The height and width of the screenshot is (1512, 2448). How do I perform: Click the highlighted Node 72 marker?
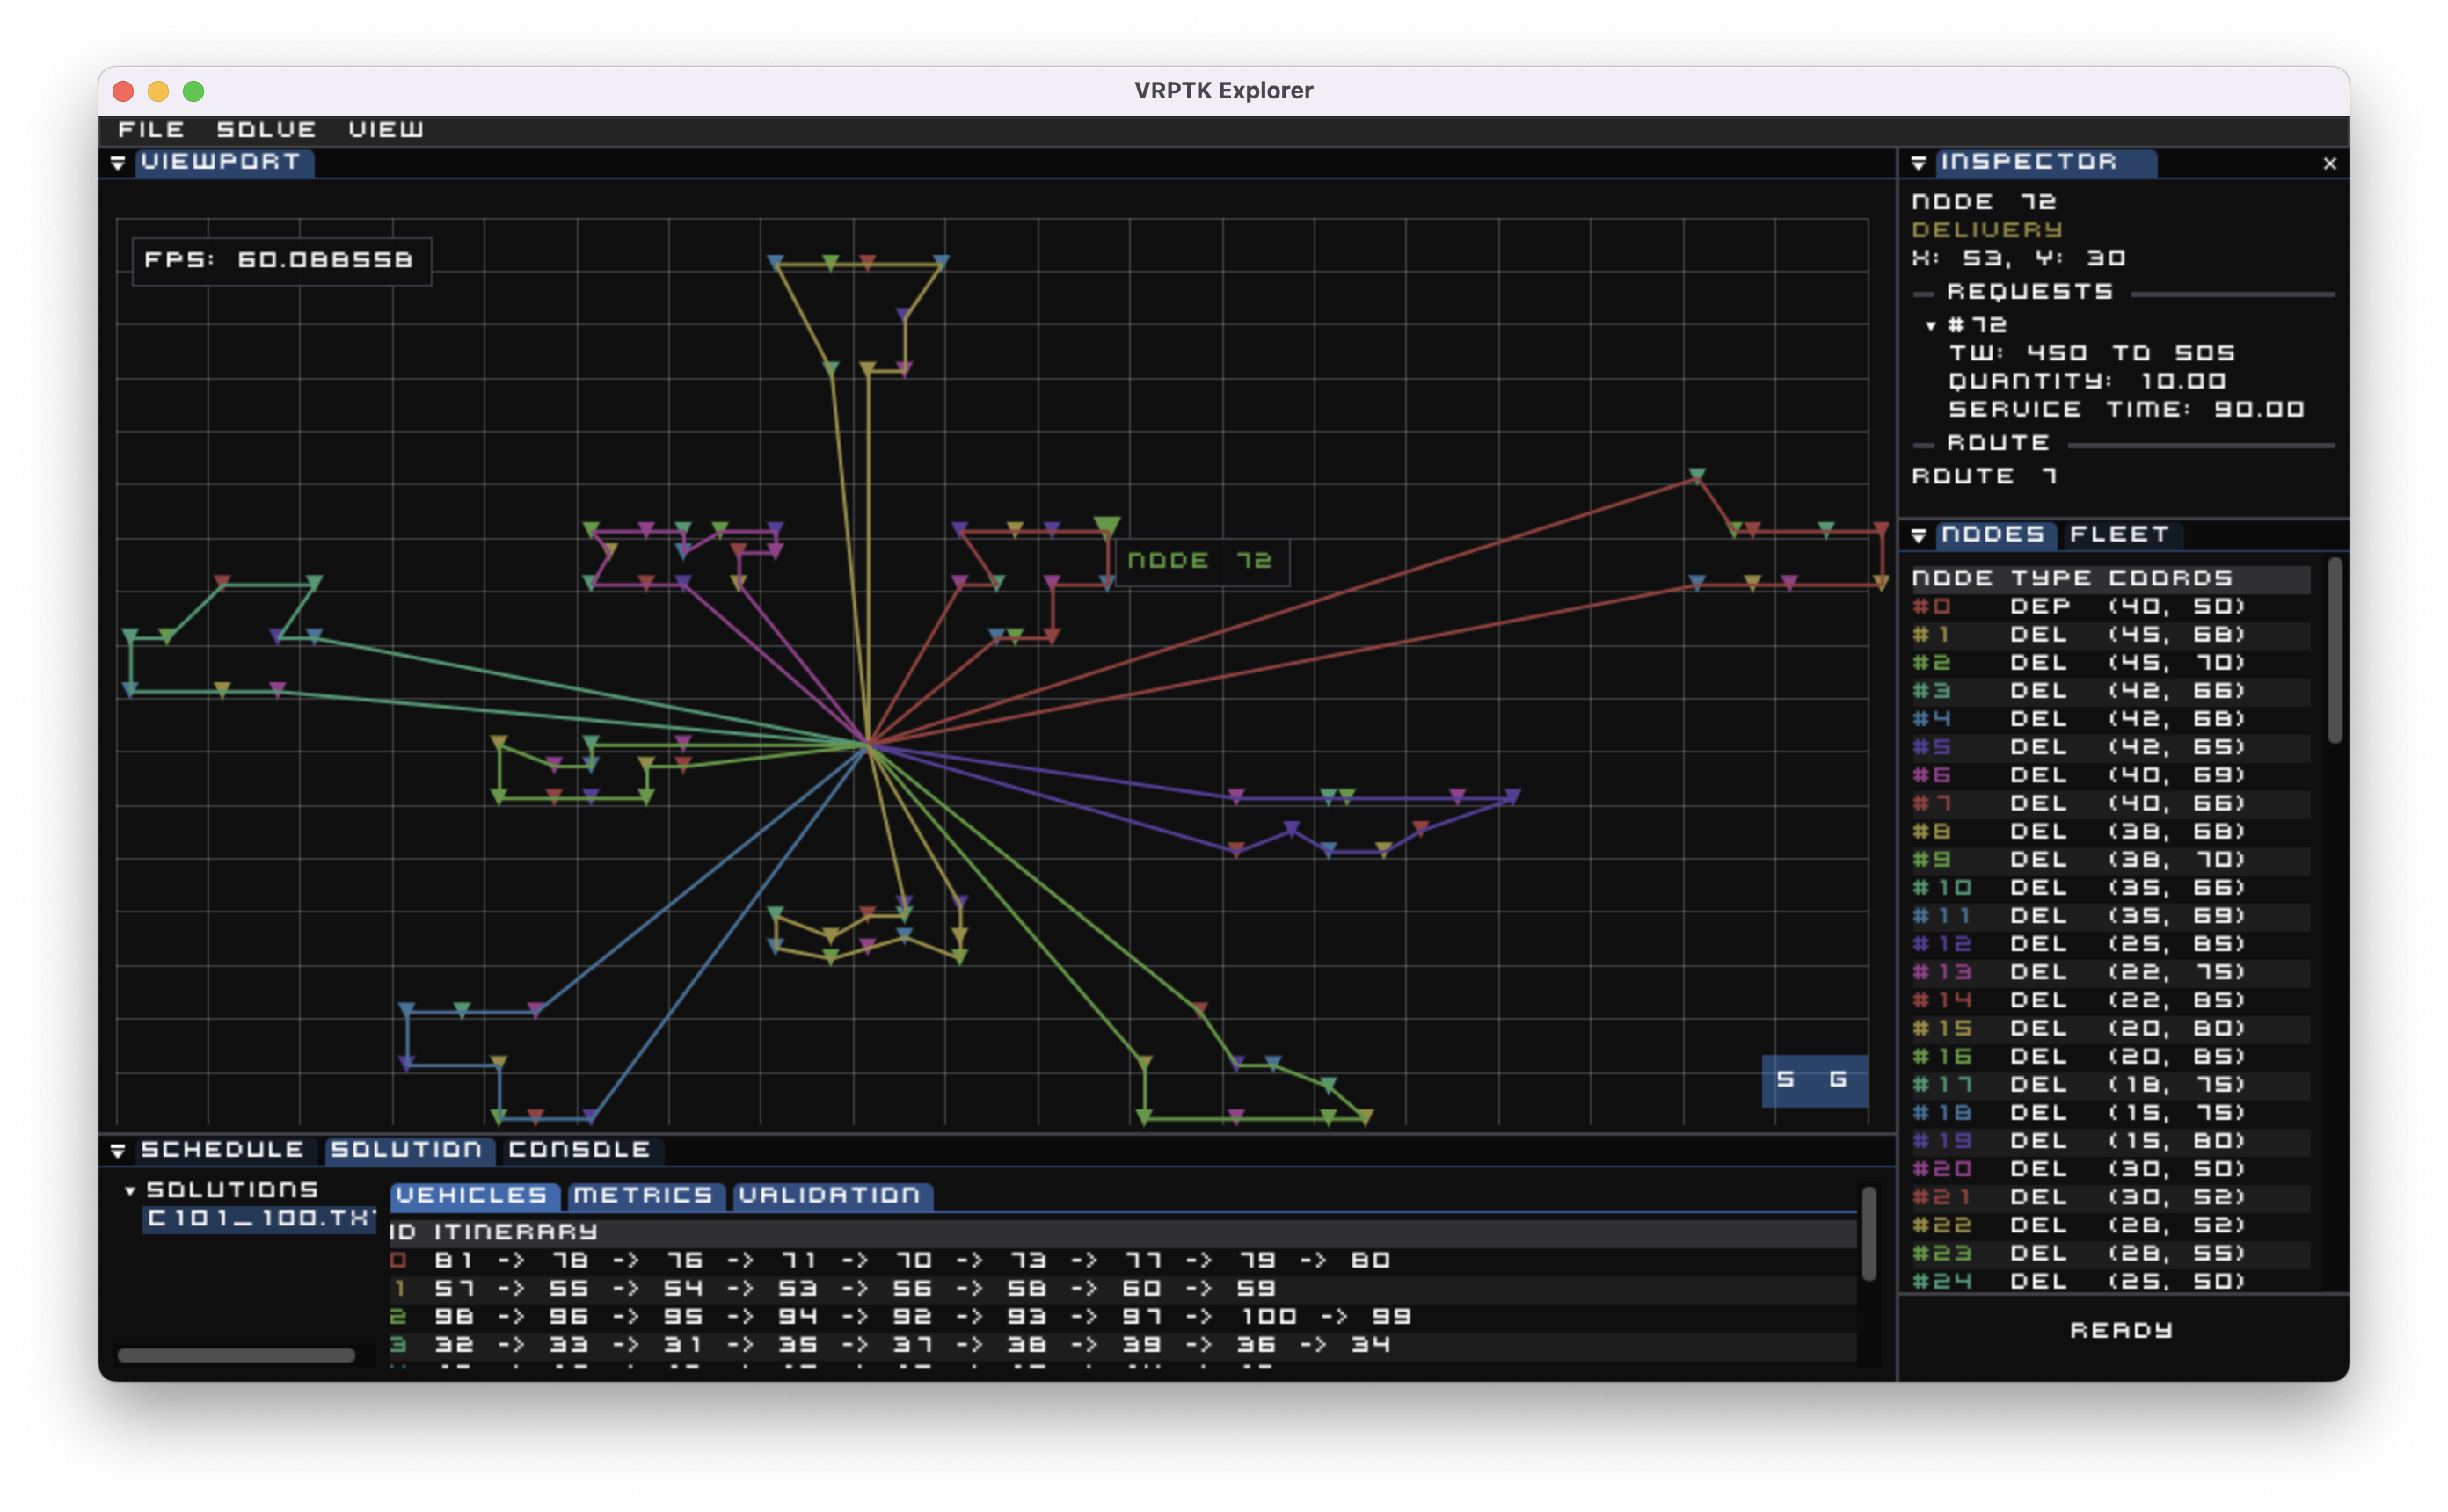[1106, 526]
